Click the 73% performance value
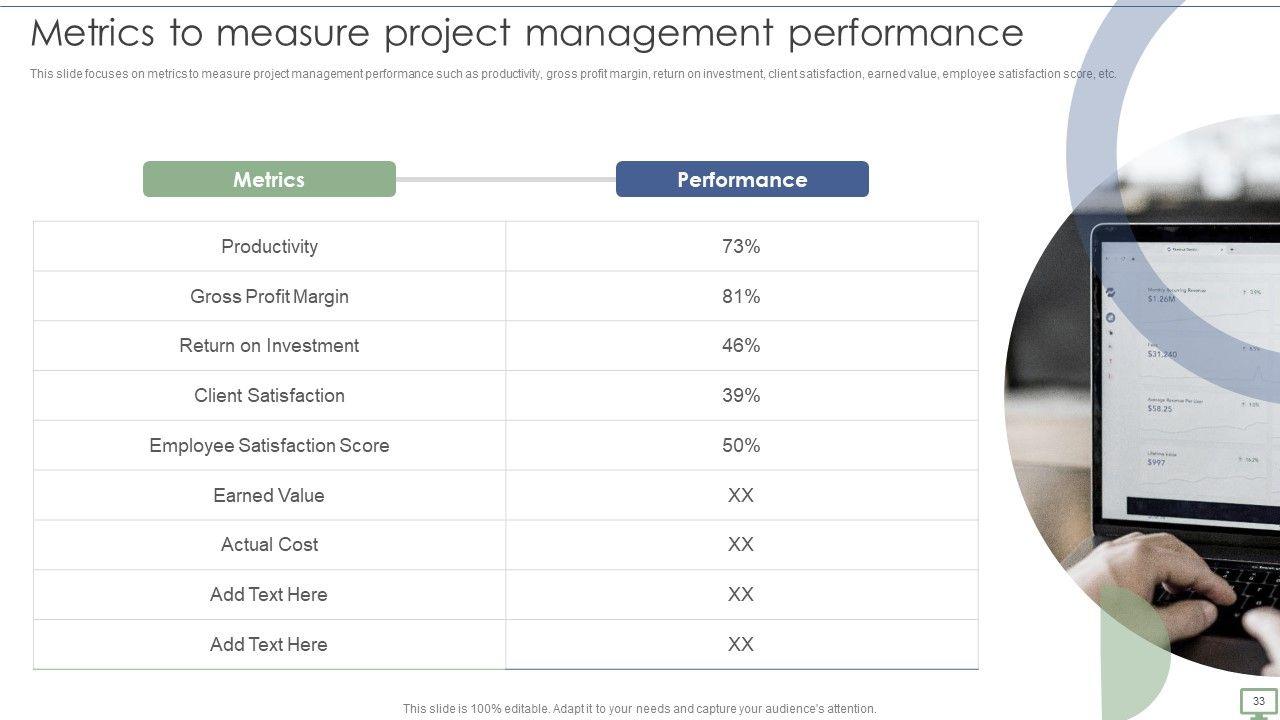The width and height of the screenshot is (1280, 720). click(741, 247)
